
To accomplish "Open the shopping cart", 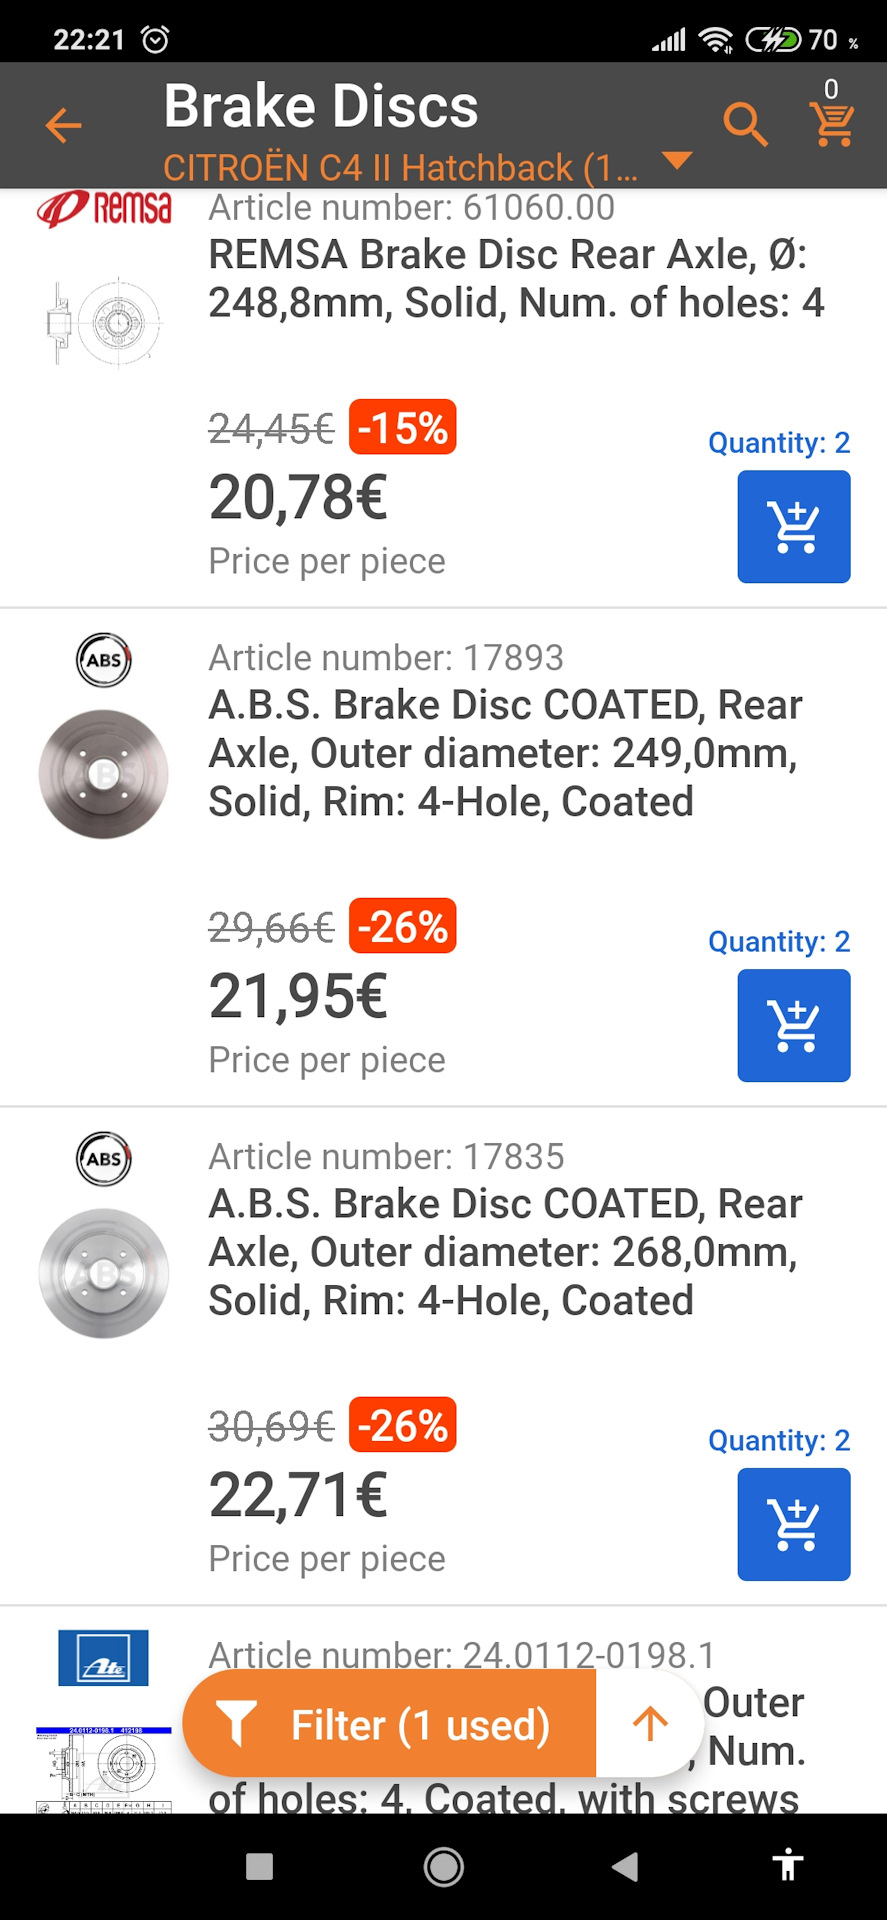I will (832, 122).
